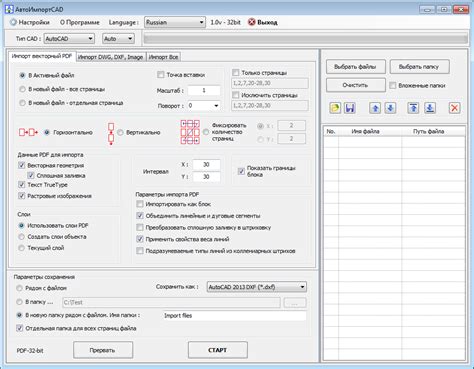Open the Импорт векторный PDF tab
The image size is (474, 369).
pyautogui.click(x=42, y=56)
